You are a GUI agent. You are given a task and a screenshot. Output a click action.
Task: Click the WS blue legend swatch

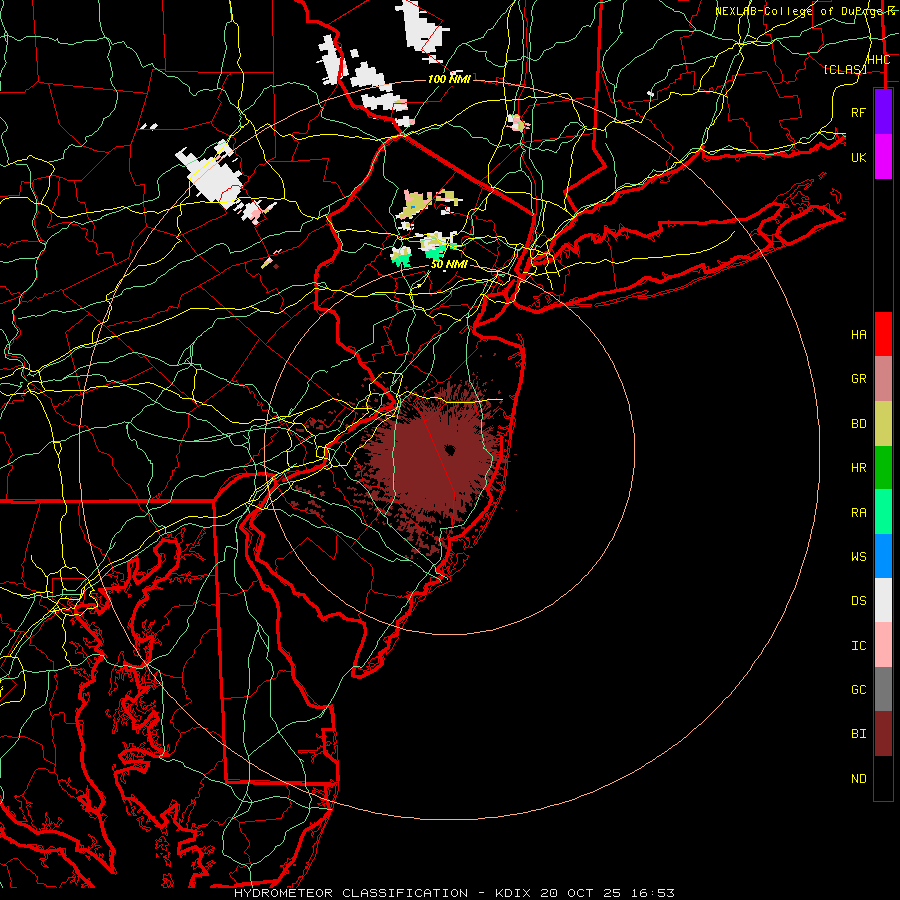[883, 556]
